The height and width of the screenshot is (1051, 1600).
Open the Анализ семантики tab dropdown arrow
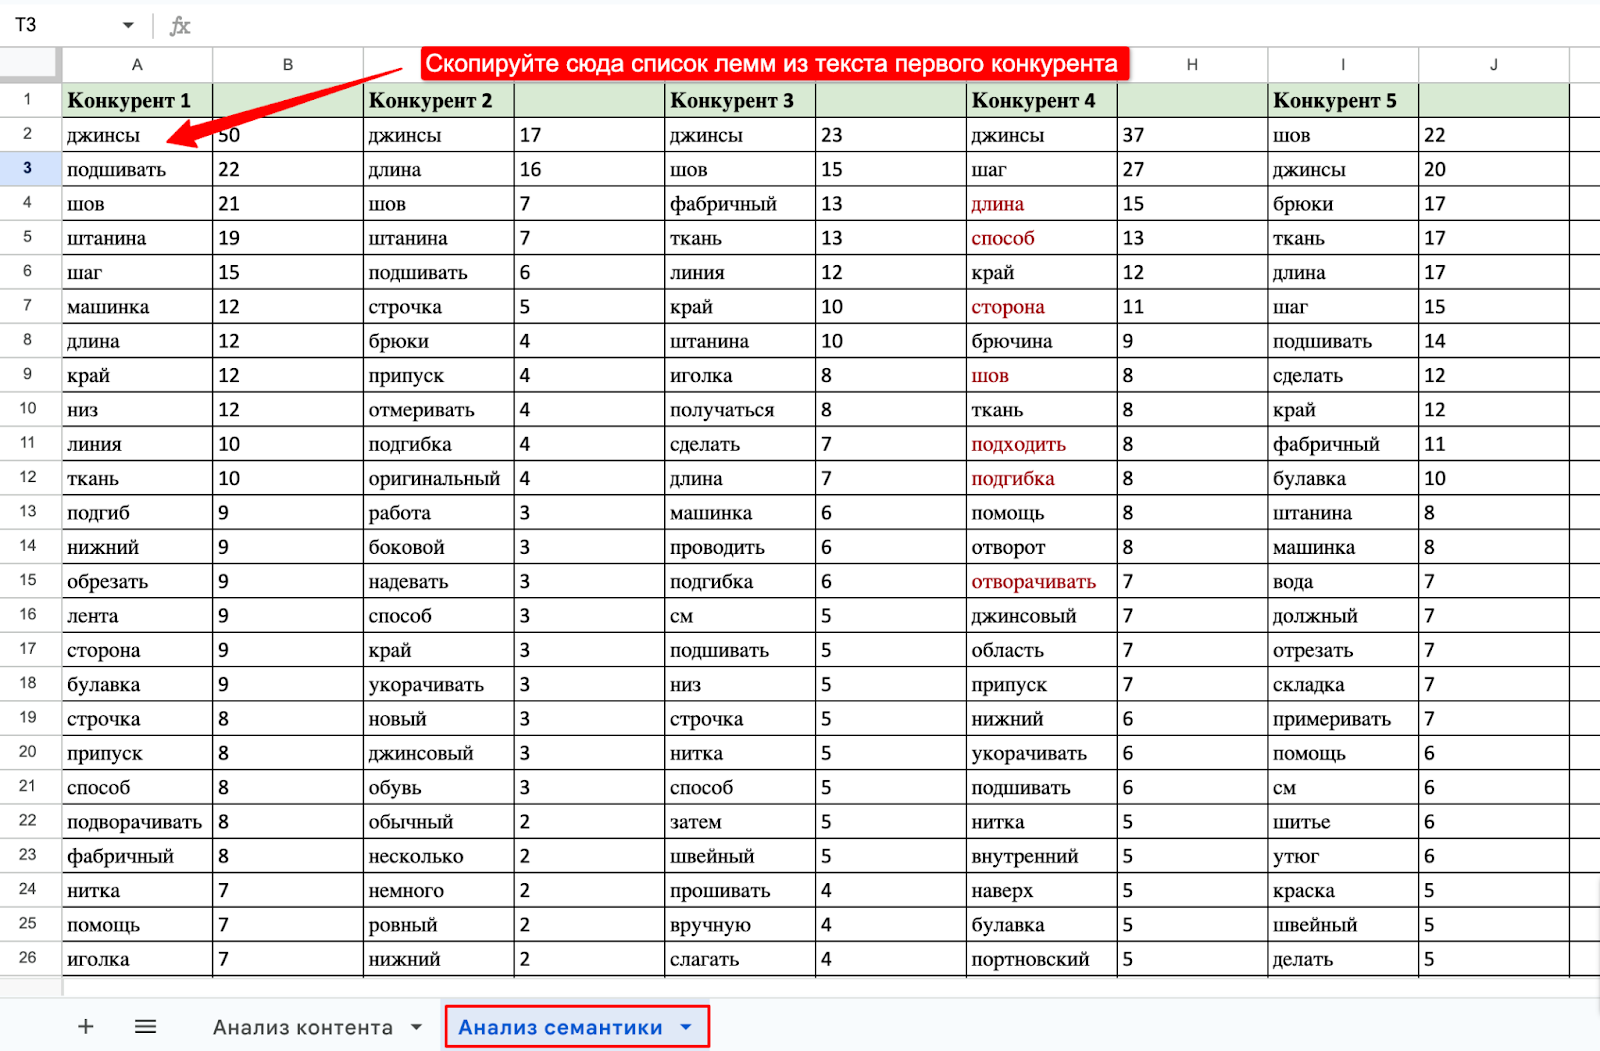pyautogui.click(x=686, y=1027)
